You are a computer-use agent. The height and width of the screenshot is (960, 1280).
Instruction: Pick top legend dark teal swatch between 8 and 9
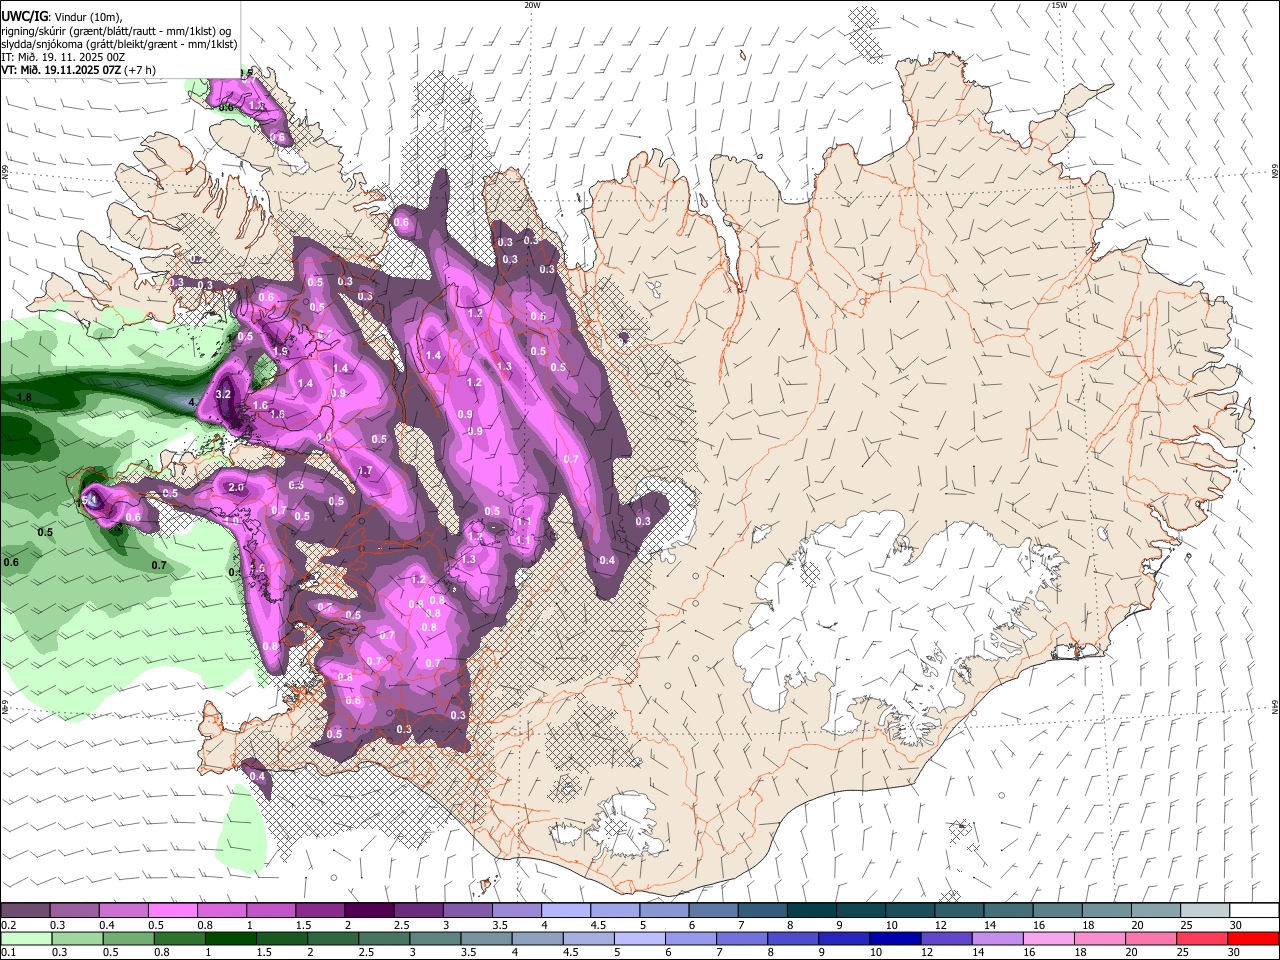pos(812,911)
